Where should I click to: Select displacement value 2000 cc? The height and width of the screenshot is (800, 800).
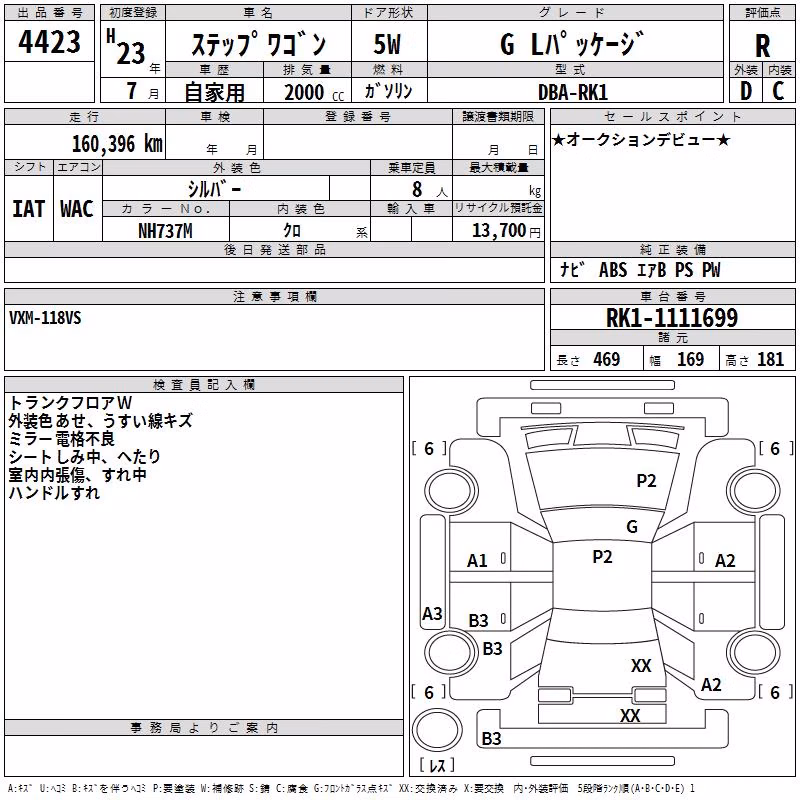tap(314, 92)
